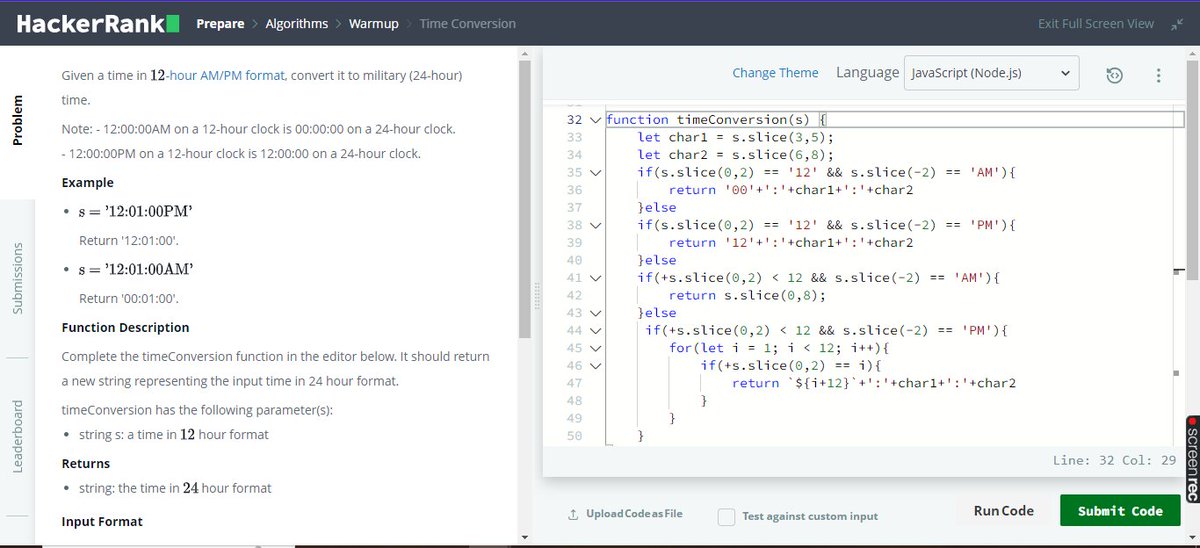Click 'Return '12:01:00'.' text
The height and width of the screenshot is (548, 1200).
pyautogui.click(x=129, y=241)
